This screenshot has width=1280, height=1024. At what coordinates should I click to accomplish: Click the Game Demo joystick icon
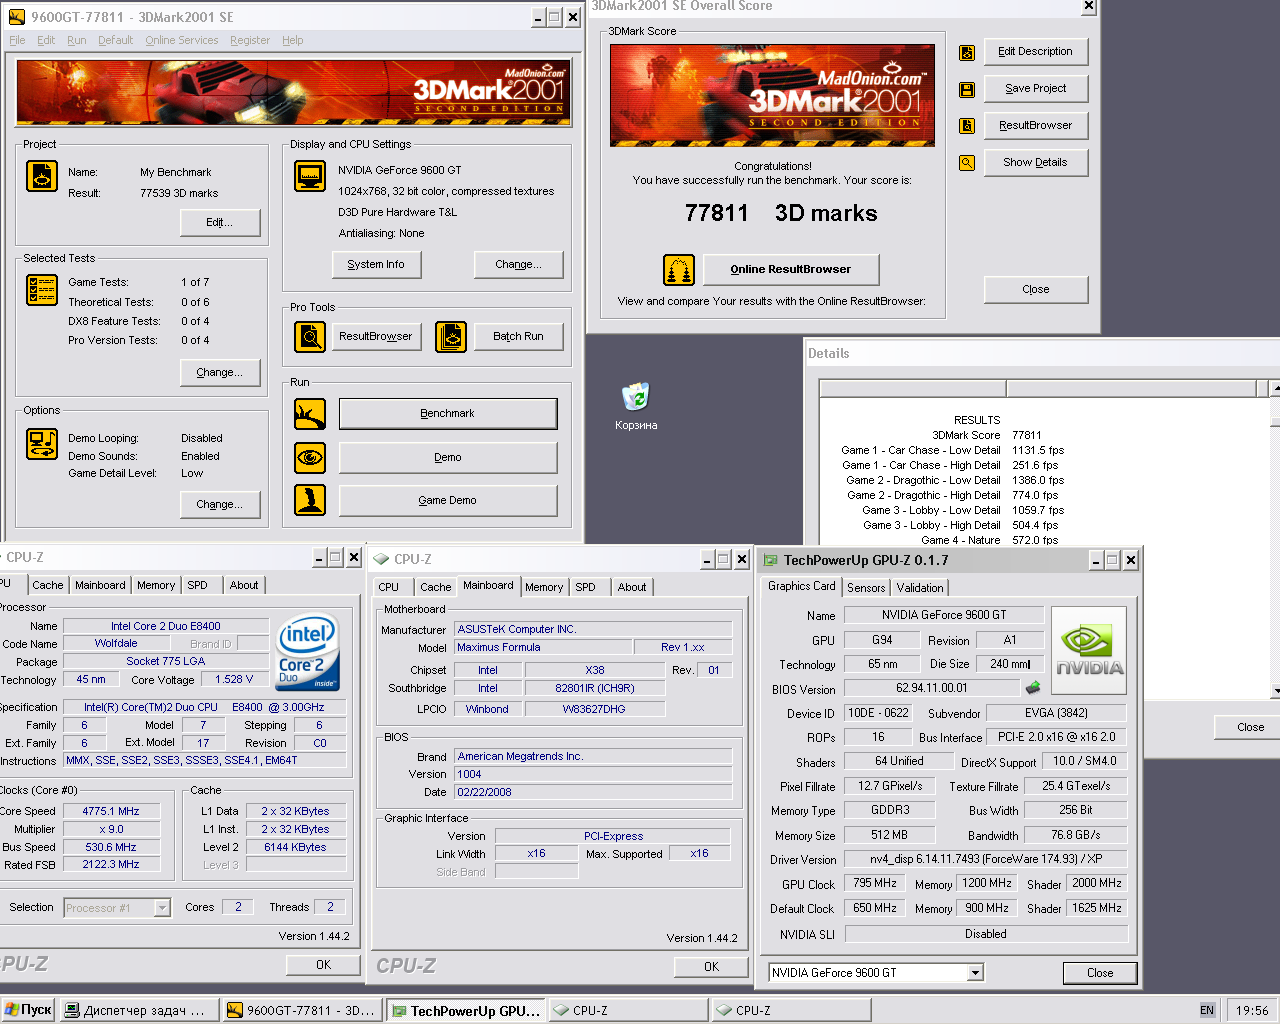pos(309,500)
